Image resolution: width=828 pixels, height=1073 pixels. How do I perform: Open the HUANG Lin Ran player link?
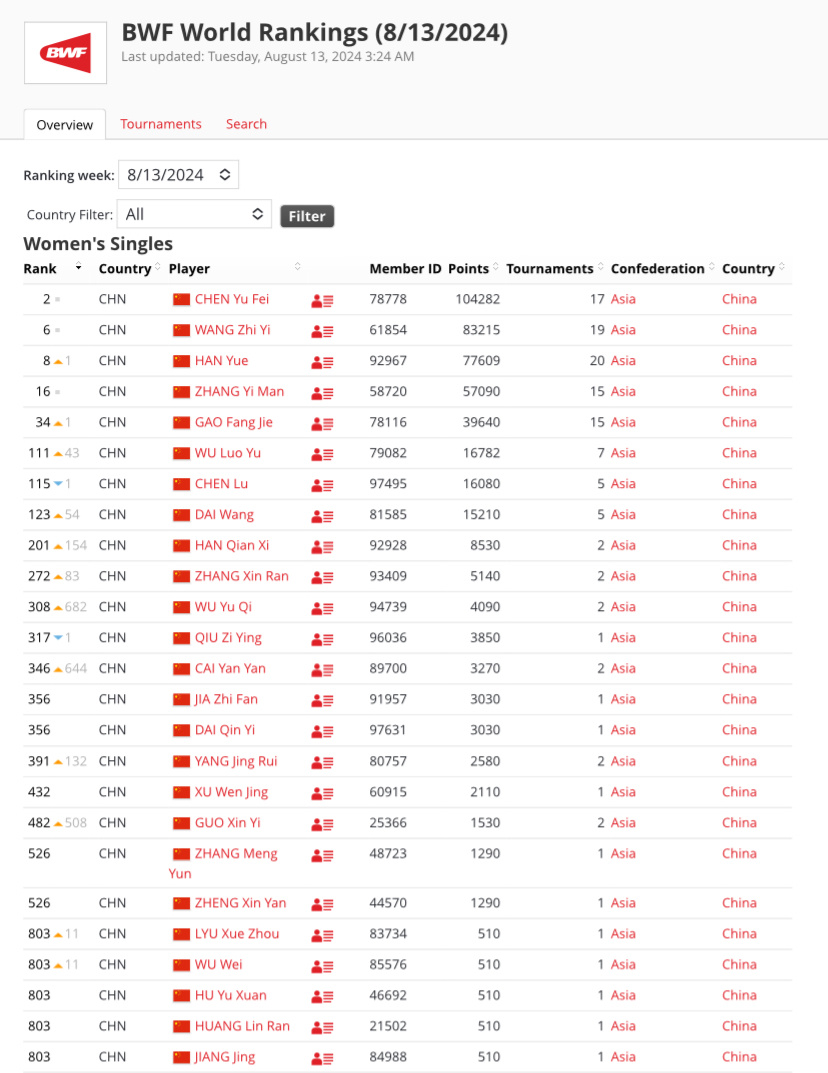pyautogui.click(x=242, y=1026)
